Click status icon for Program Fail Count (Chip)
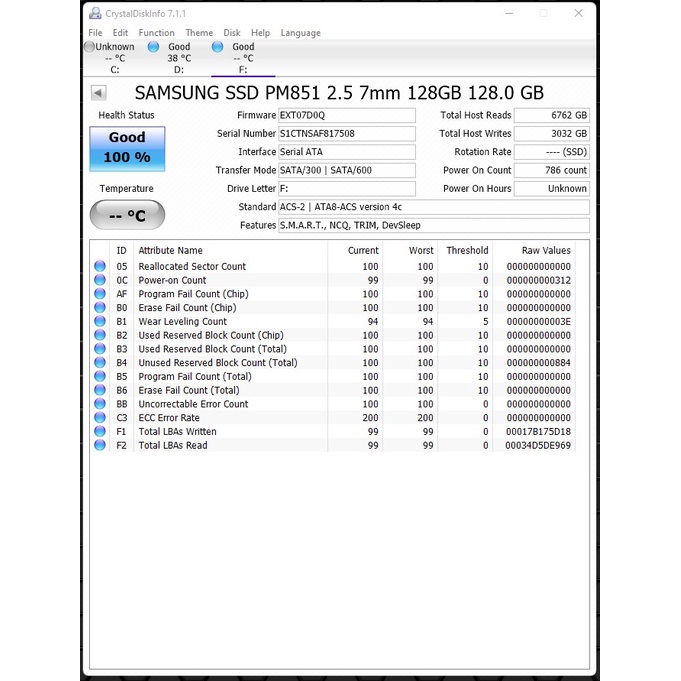This screenshot has width=681, height=681. pos(100,294)
